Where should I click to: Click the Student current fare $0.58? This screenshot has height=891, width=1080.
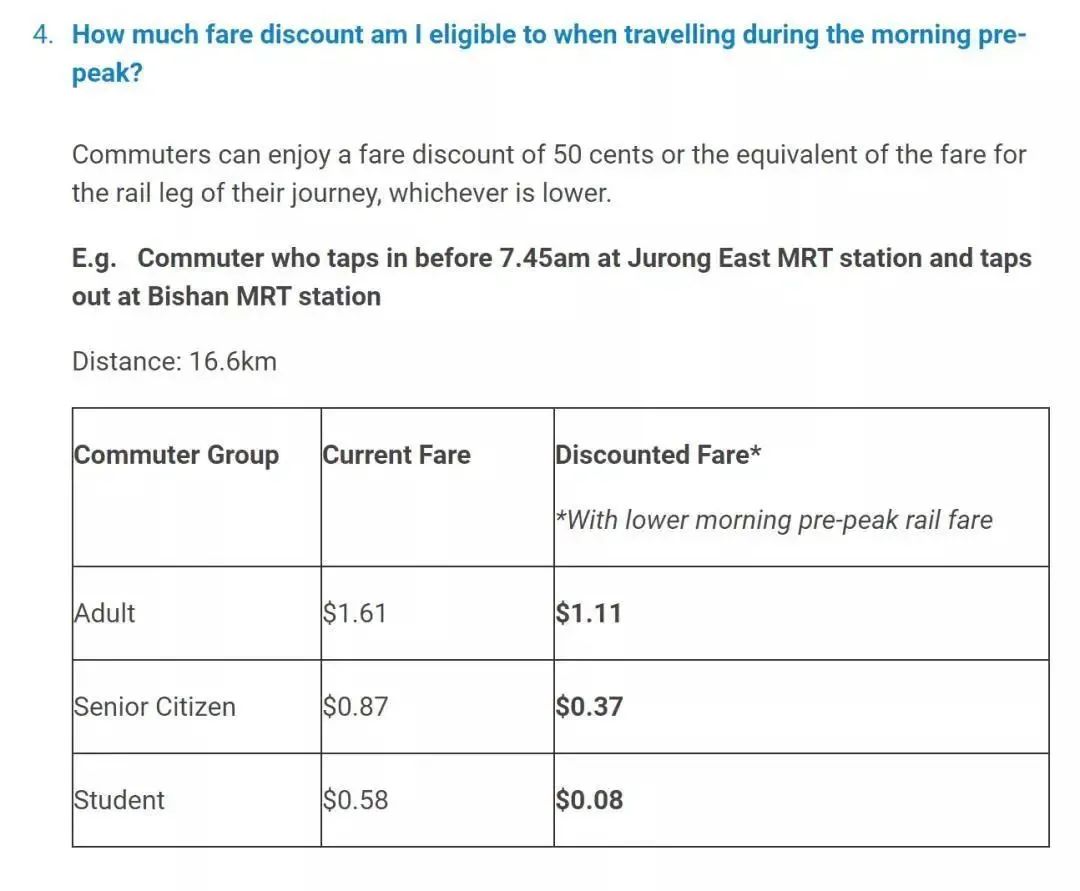(x=355, y=800)
